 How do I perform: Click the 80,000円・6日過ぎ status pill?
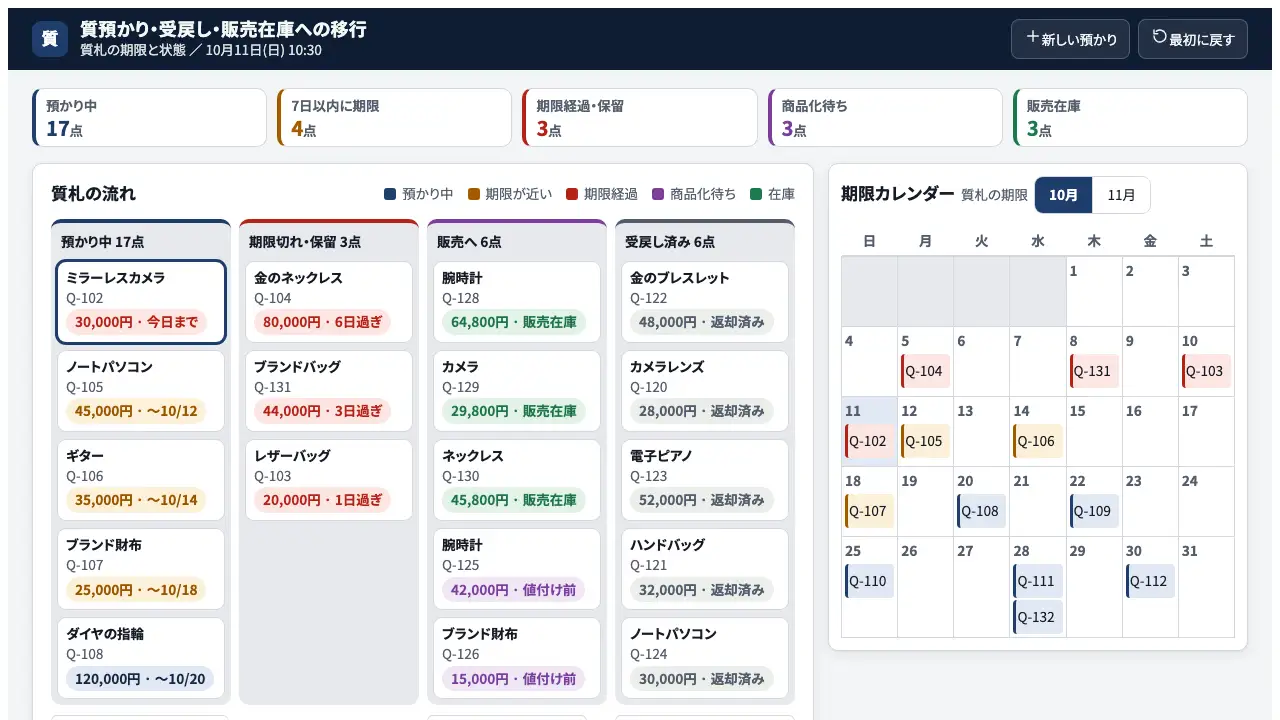click(322, 322)
